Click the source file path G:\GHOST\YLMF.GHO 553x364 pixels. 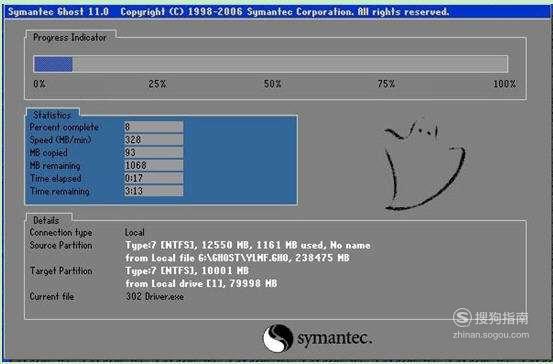pyautogui.click(x=243, y=258)
